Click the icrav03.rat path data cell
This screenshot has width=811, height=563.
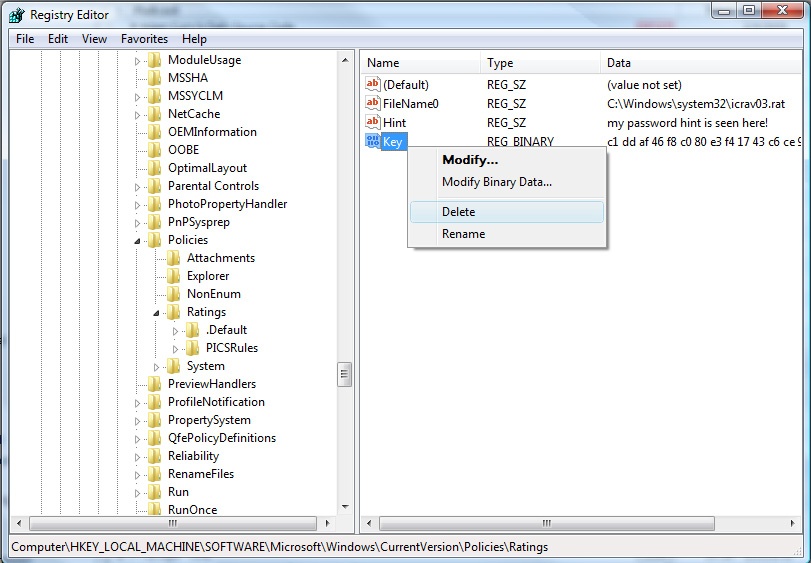pos(696,104)
